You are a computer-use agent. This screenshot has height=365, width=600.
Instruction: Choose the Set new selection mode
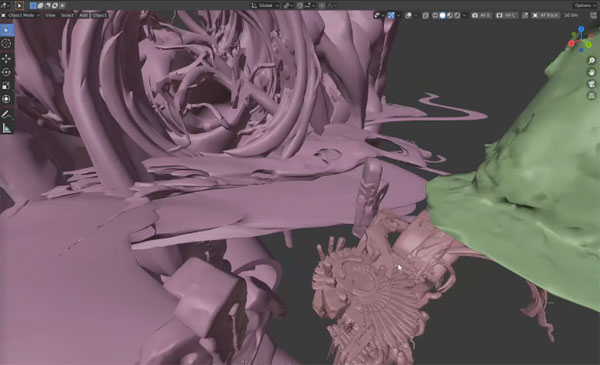(33, 5)
